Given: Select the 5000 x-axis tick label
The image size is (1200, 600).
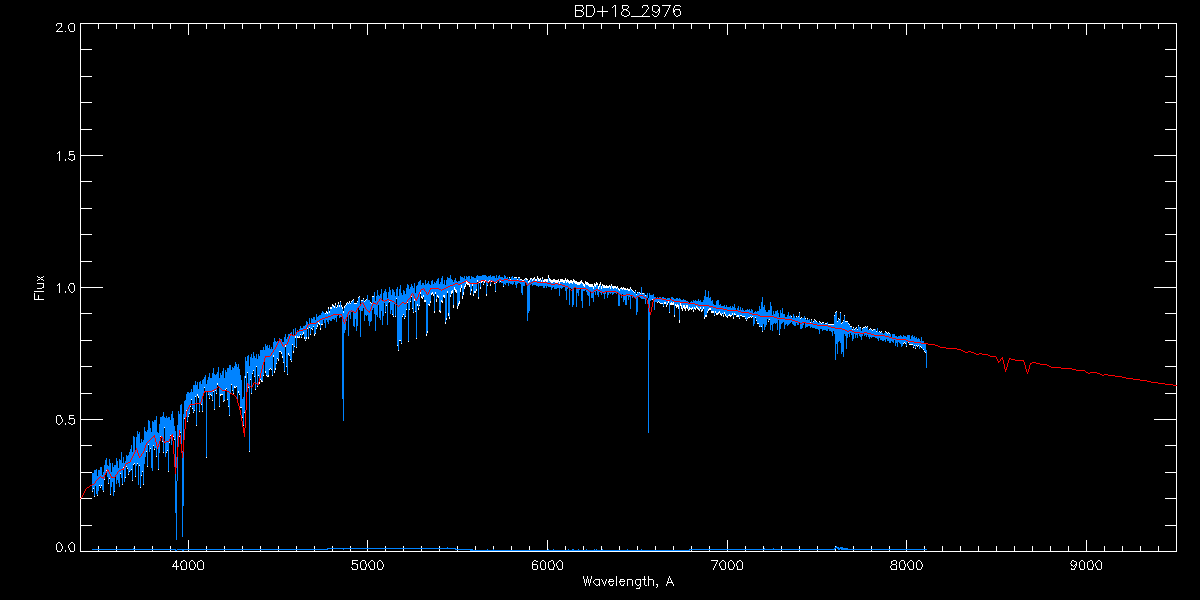Looking at the screenshot, I should [368, 565].
